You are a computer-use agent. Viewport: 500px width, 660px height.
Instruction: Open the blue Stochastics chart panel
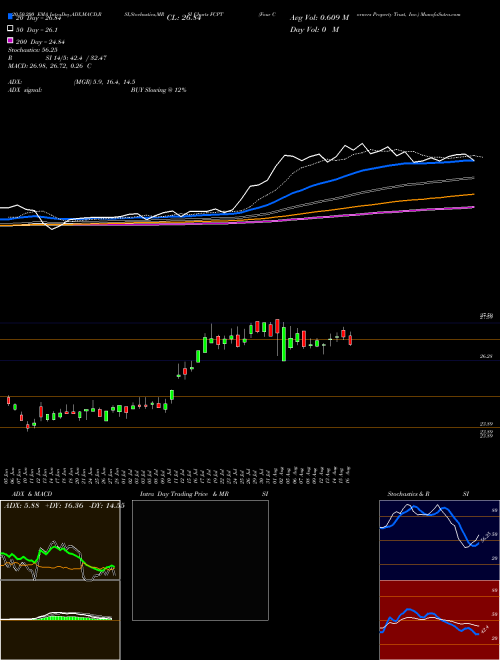click(x=439, y=540)
